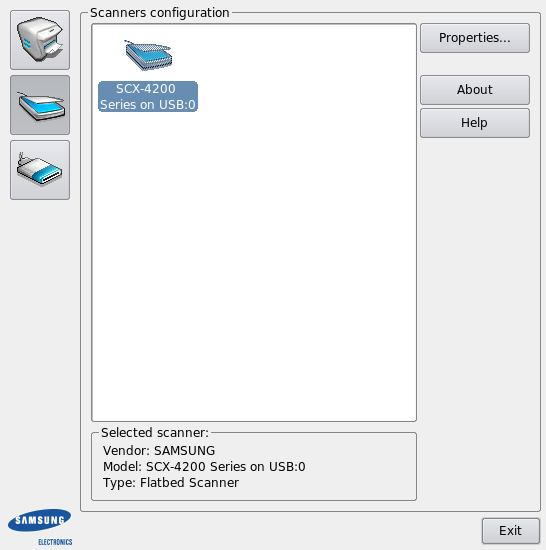The width and height of the screenshot is (546, 550).
Task: Open the Help button
Action: 475,123
